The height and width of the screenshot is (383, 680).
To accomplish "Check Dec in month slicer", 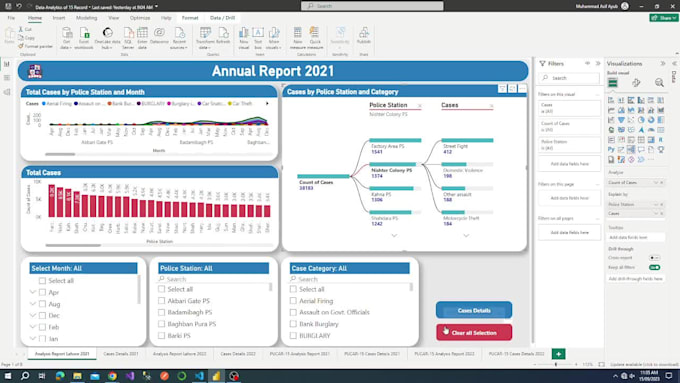I will [42, 315].
